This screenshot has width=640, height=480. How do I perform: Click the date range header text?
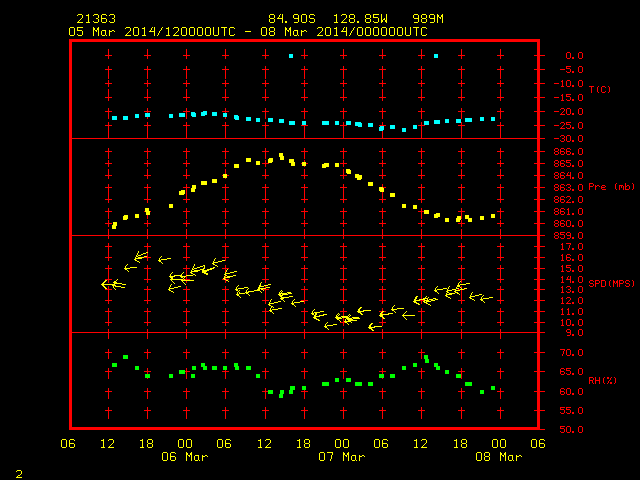coord(248,32)
